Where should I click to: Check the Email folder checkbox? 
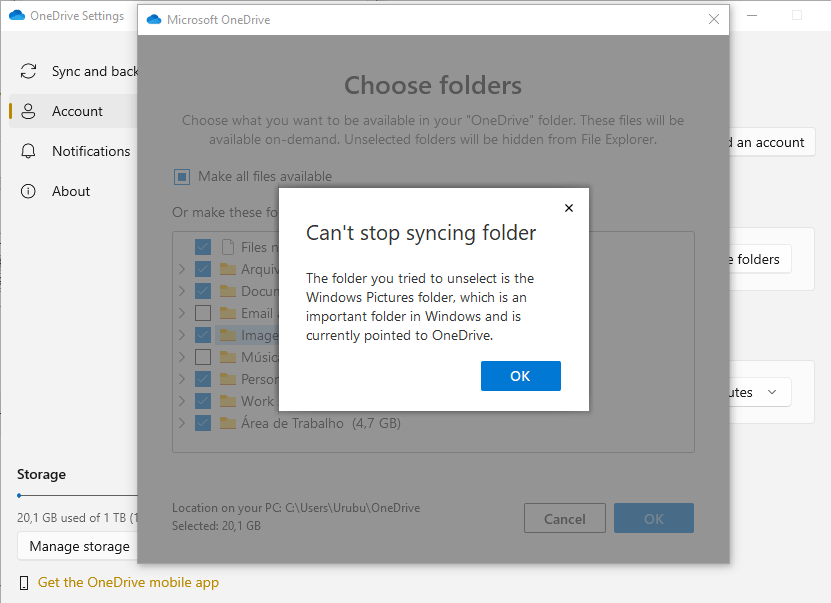coord(203,313)
